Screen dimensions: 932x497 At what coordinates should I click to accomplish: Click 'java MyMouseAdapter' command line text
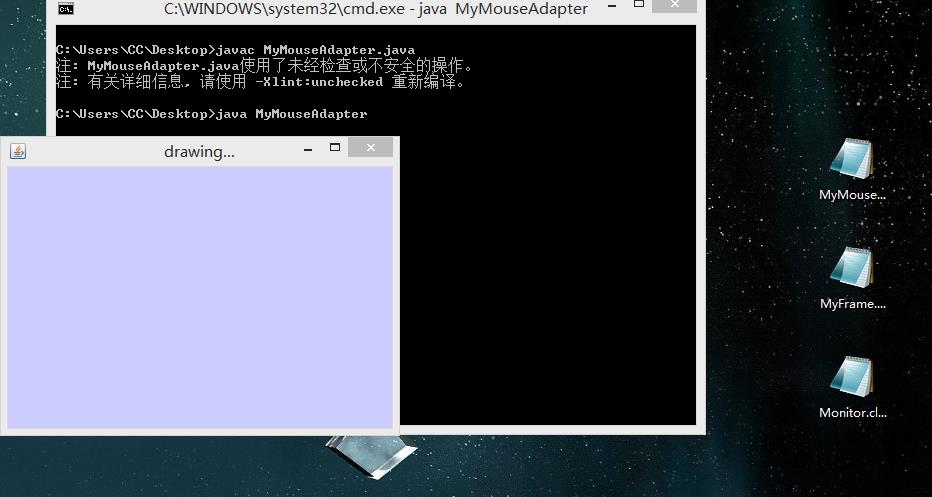pyautogui.click(x=291, y=114)
